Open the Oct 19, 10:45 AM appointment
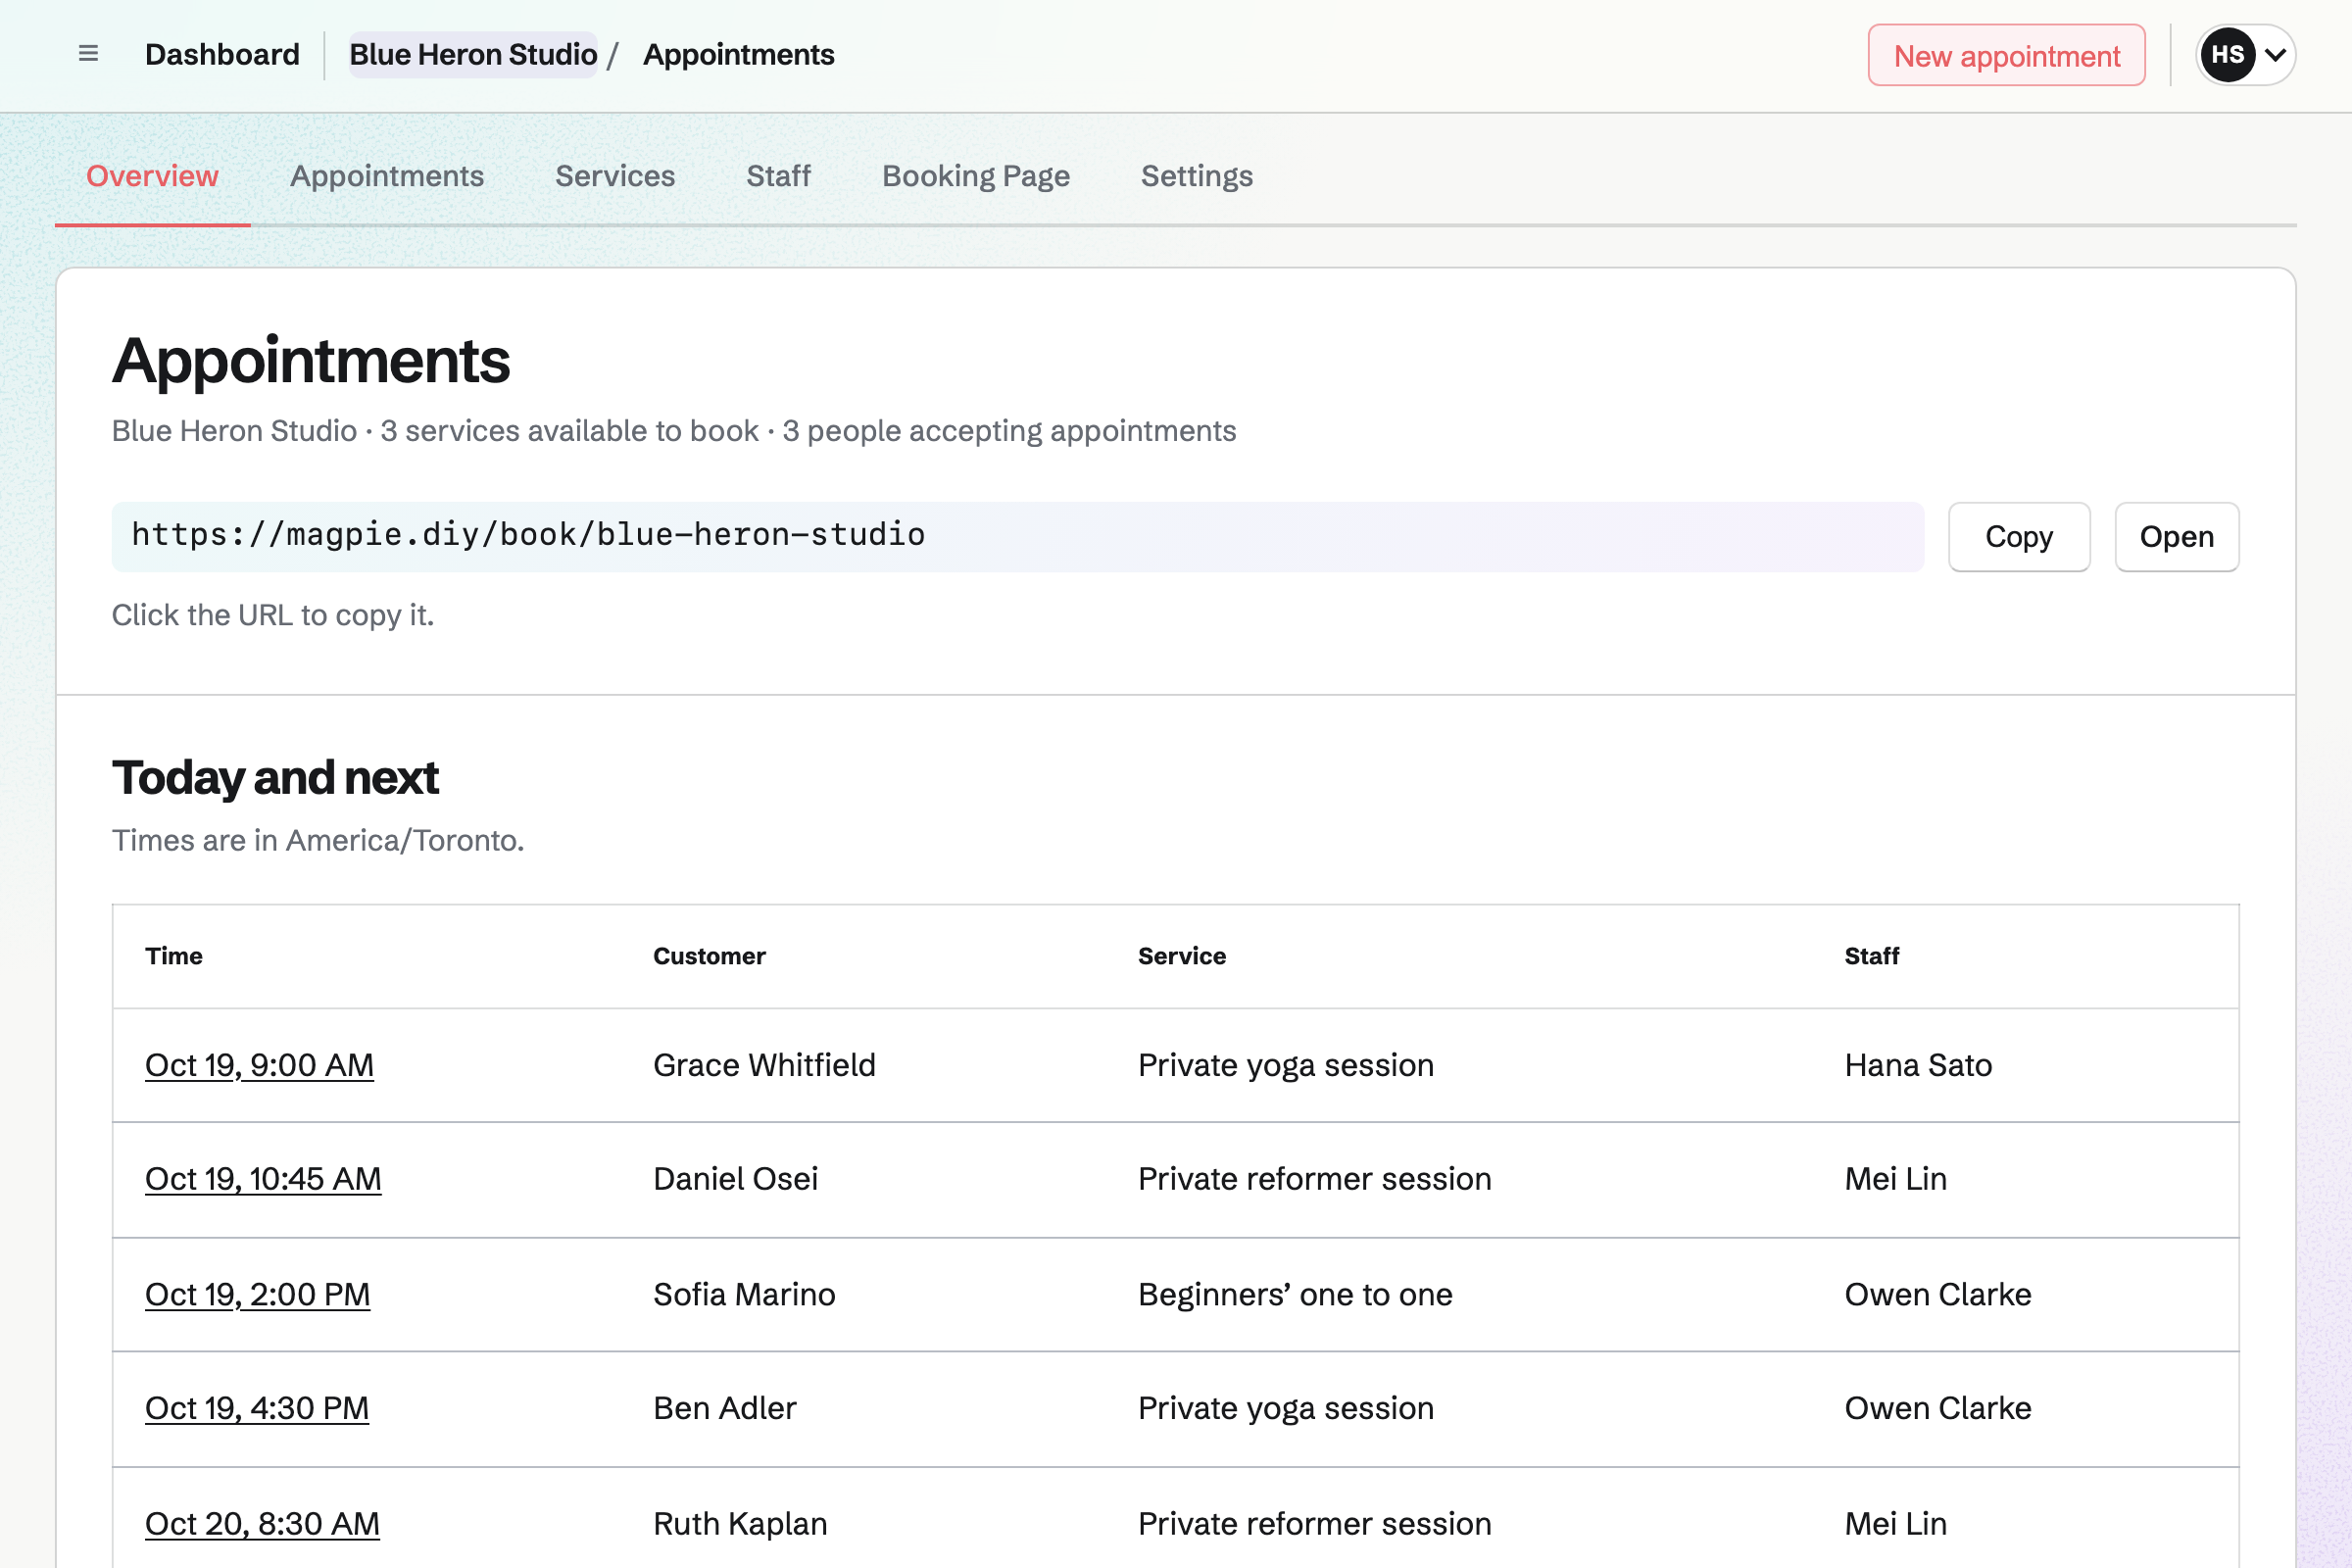2352x1568 pixels. click(263, 1179)
